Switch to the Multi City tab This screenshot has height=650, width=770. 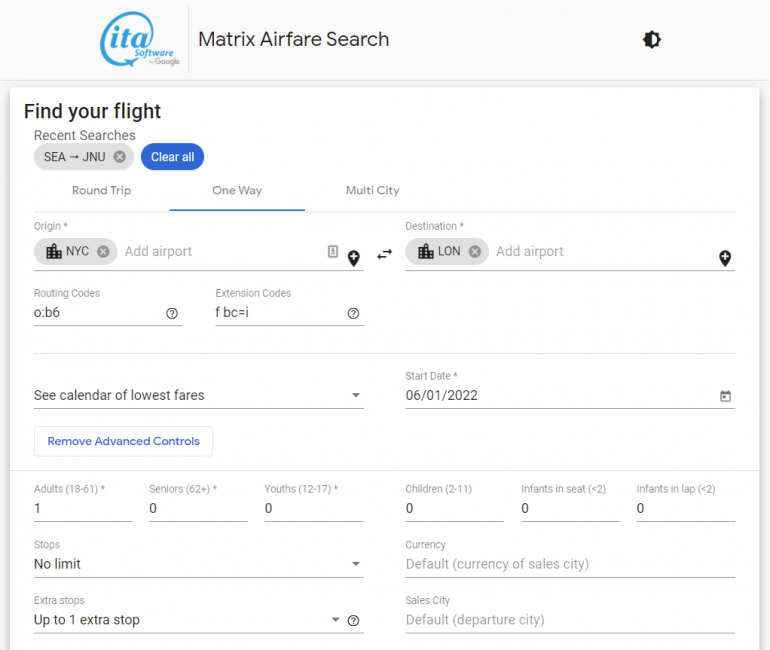pos(372,191)
